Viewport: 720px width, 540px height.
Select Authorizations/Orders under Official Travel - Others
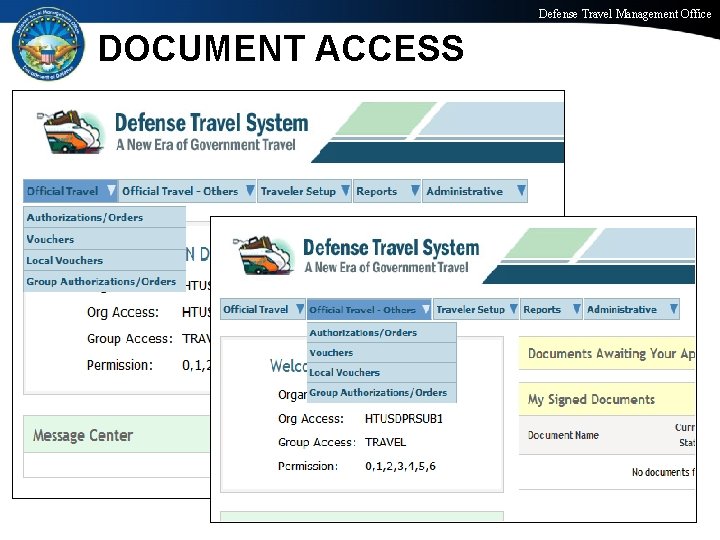382,332
